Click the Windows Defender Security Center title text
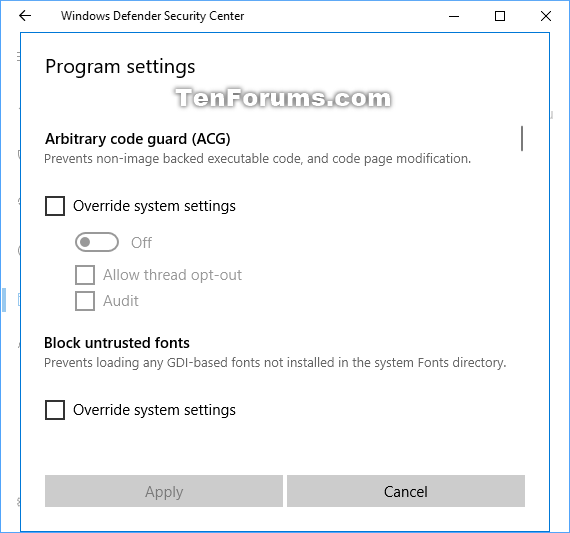570x533 pixels. point(152,16)
